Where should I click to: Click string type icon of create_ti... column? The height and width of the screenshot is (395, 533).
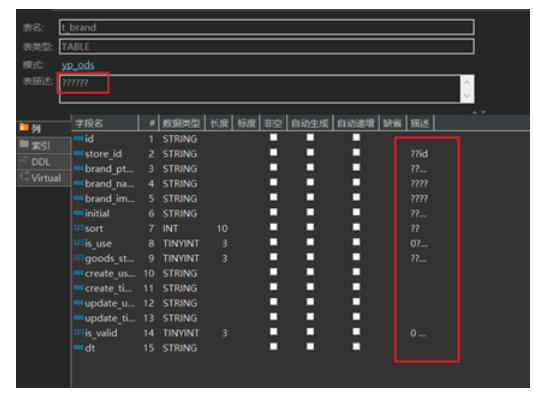[79, 287]
